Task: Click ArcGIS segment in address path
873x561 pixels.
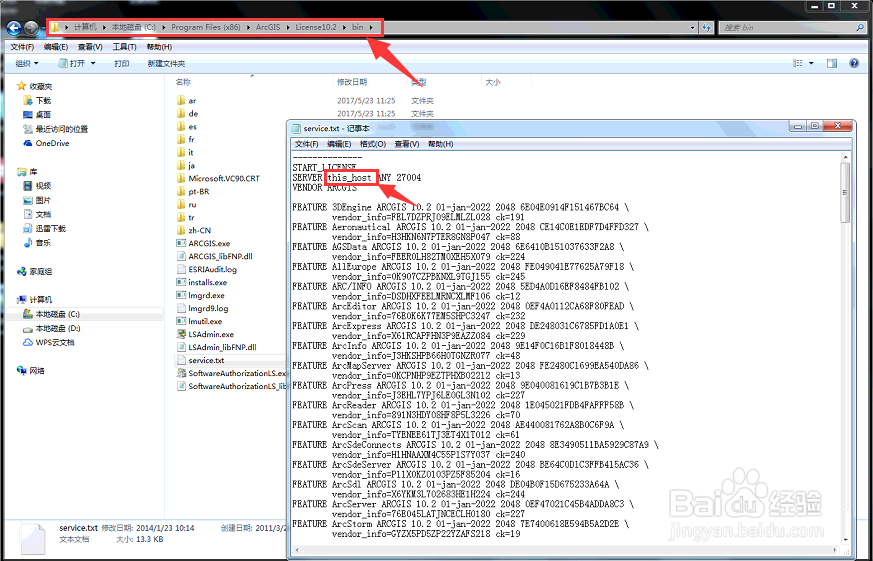Action: click(x=268, y=27)
